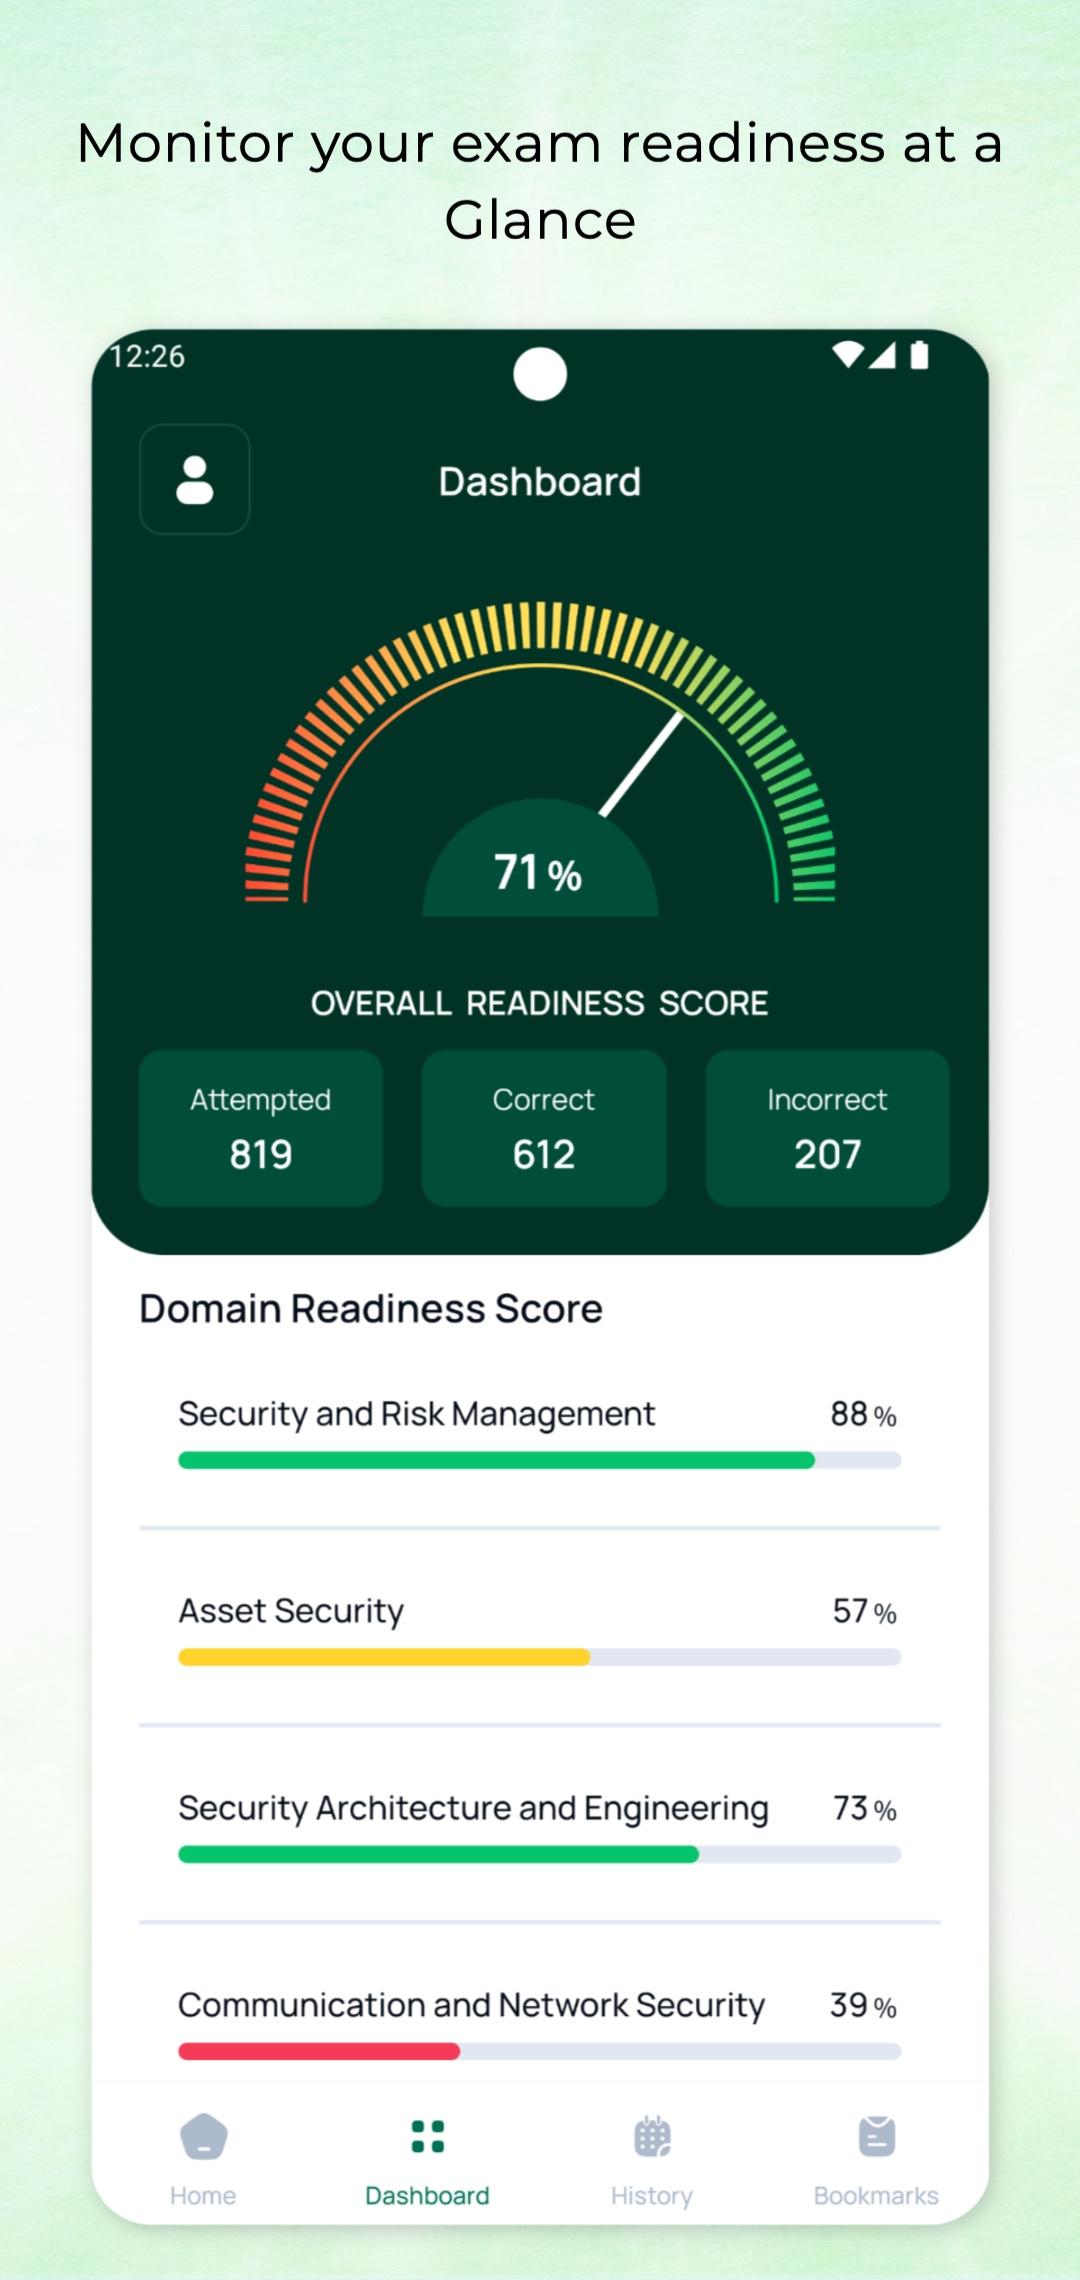Open the user profile icon
The image size is (1080, 2280).
[194, 479]
